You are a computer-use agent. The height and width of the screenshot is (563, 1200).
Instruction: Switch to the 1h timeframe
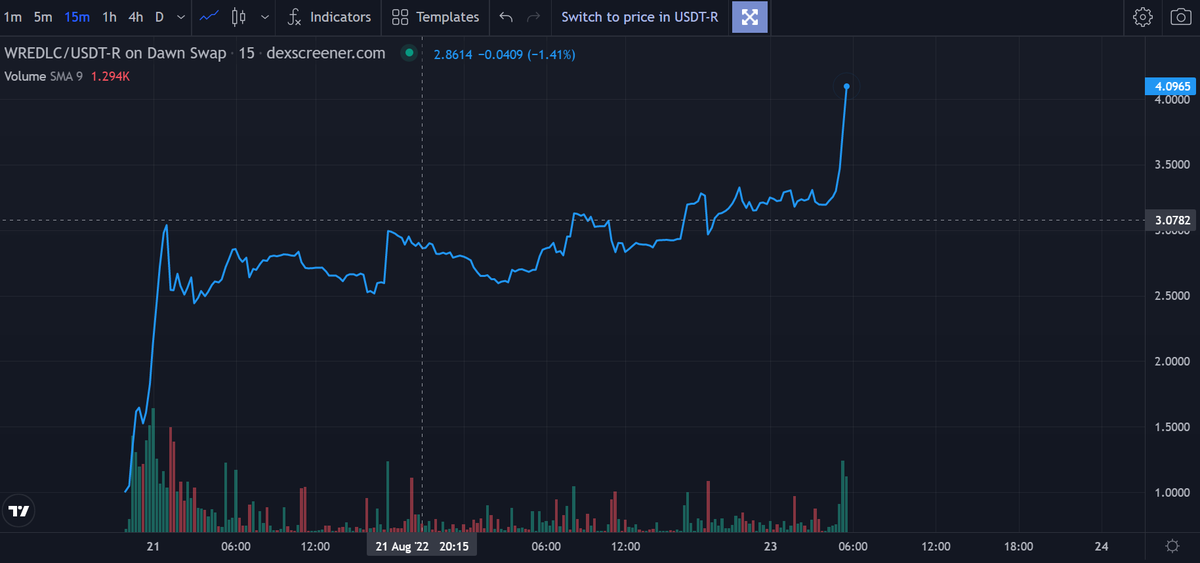(110, 17)
